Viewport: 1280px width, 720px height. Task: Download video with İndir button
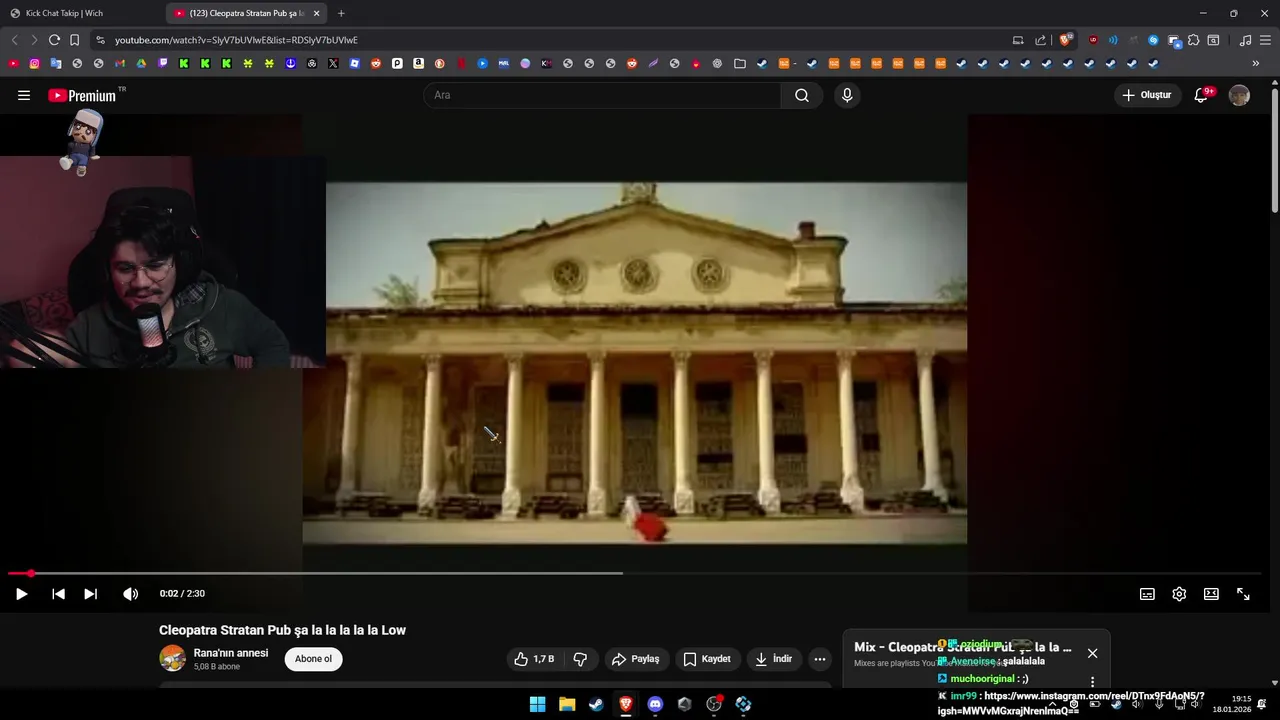click(x=774, y=659)
